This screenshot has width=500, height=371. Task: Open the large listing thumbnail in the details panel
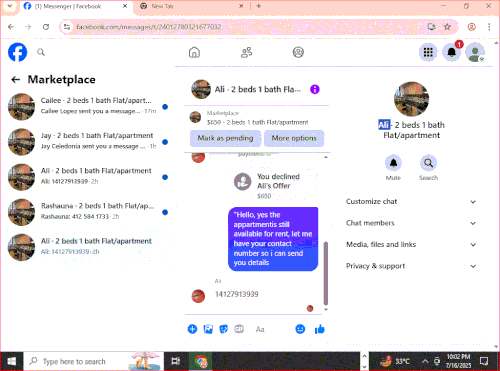pos(411,99)
